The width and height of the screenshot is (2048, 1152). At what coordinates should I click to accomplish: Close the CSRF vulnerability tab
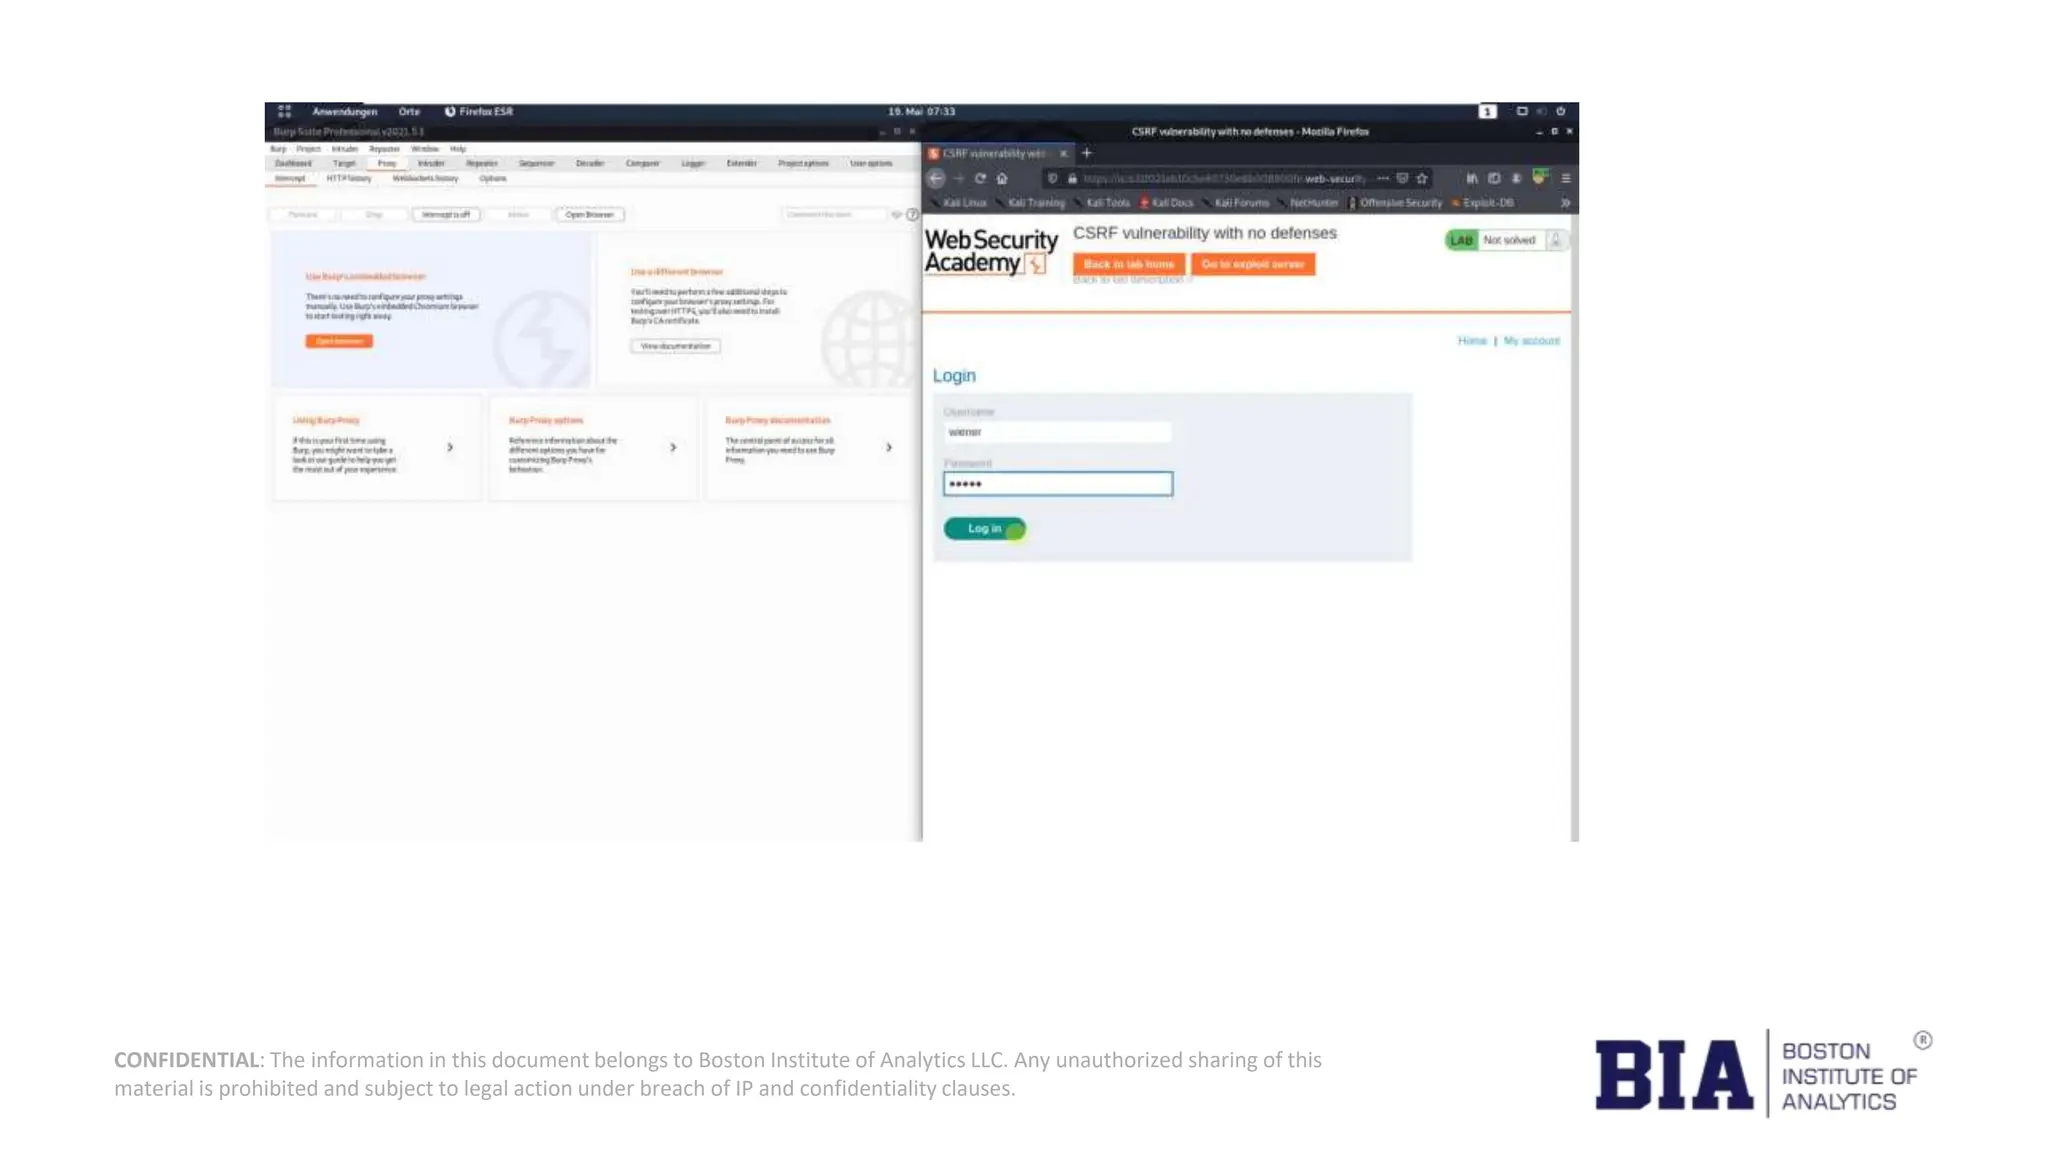pyautogui.click(x=1063, y=153)
